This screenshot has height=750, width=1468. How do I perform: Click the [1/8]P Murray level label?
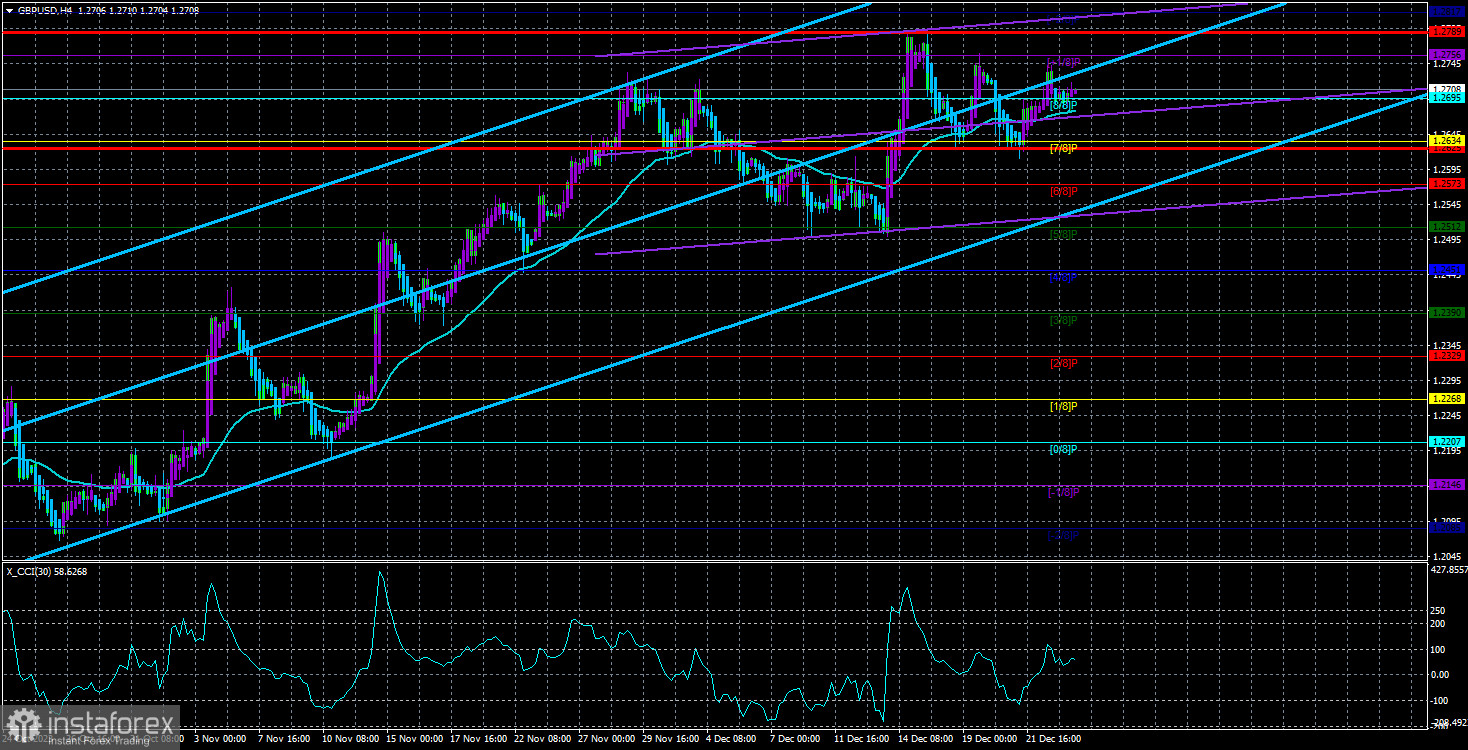[x=1063, y=406]
